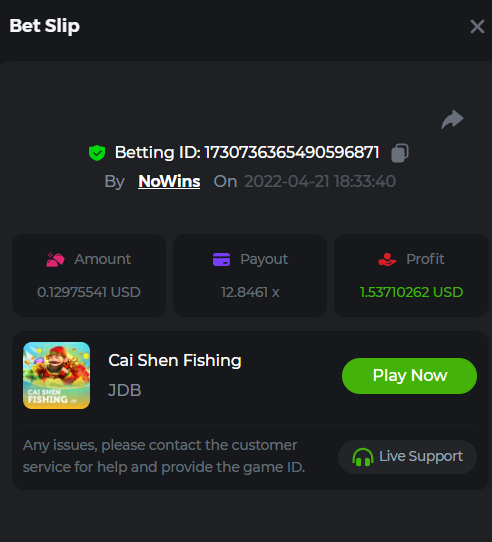Click the 12.8461 x payout value
Screen dimensions: 492x542
(x=250, y=292)
